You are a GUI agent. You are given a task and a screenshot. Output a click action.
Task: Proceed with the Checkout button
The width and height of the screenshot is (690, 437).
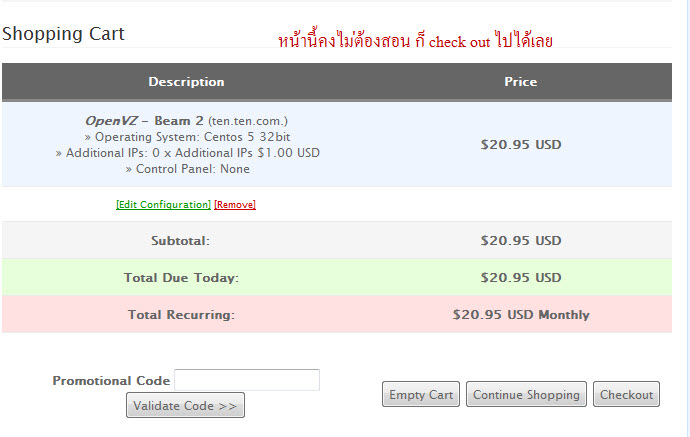626,395
